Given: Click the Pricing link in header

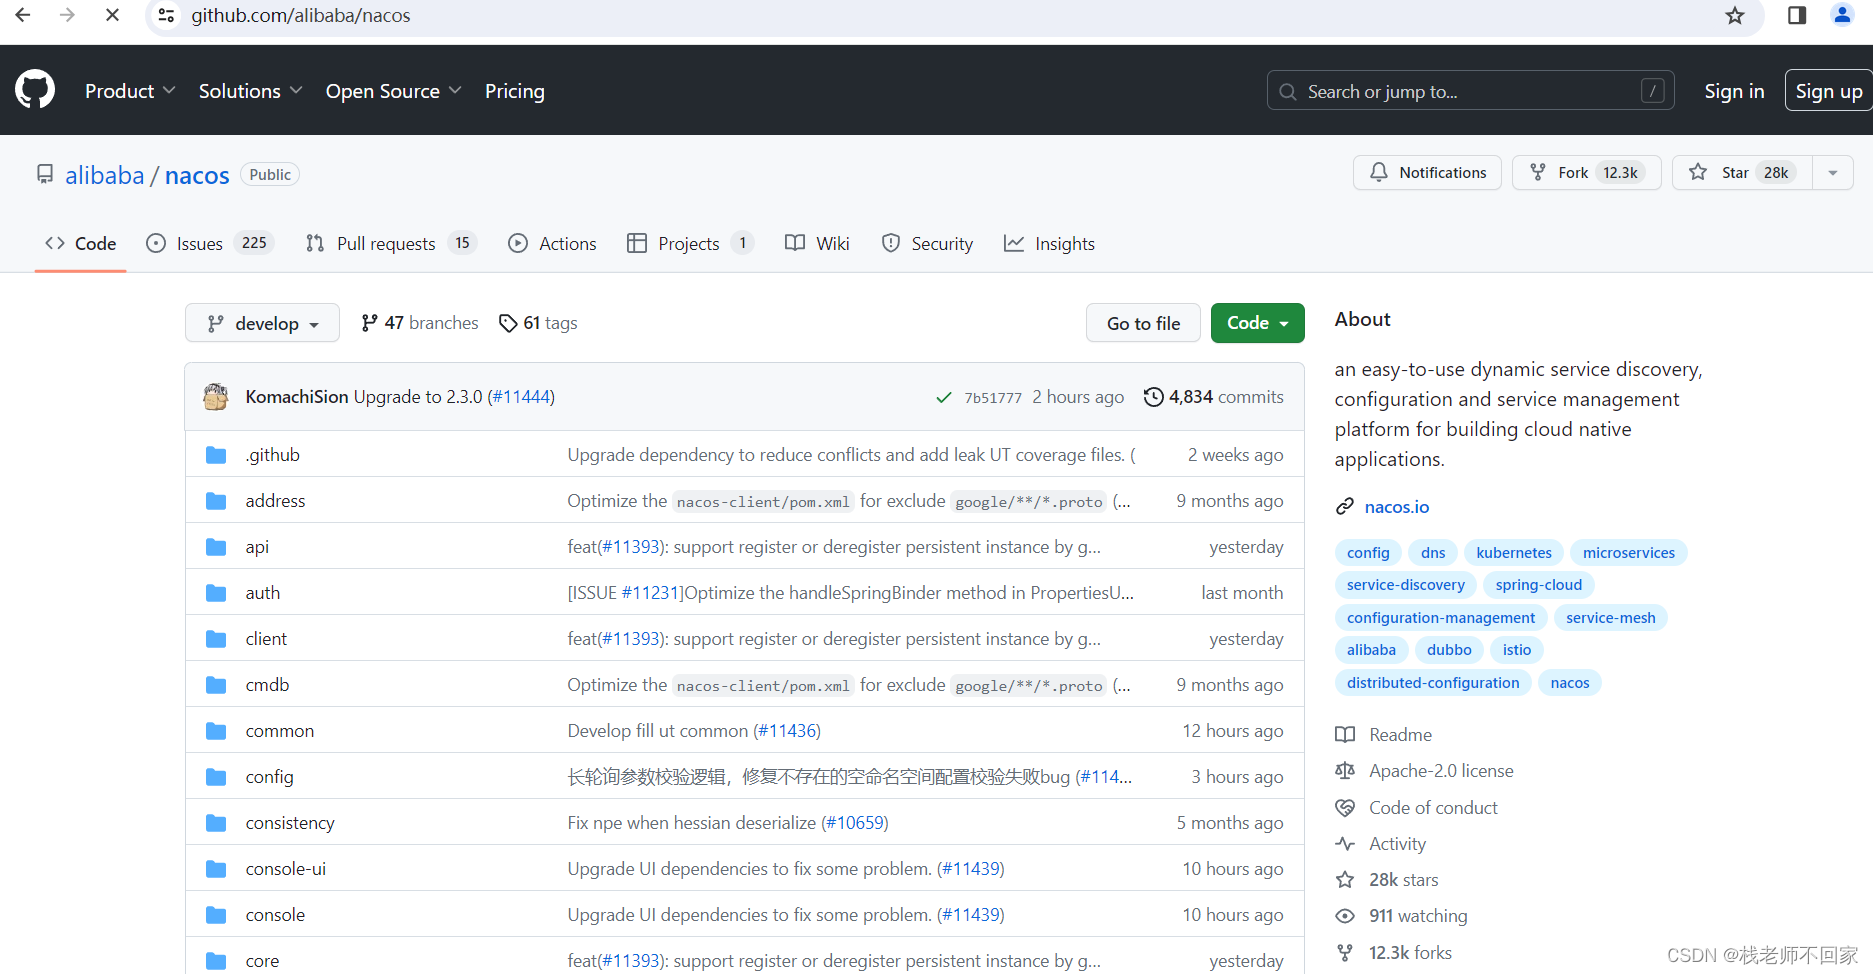Looking at the screenshot, I should (x=515, y=91).
